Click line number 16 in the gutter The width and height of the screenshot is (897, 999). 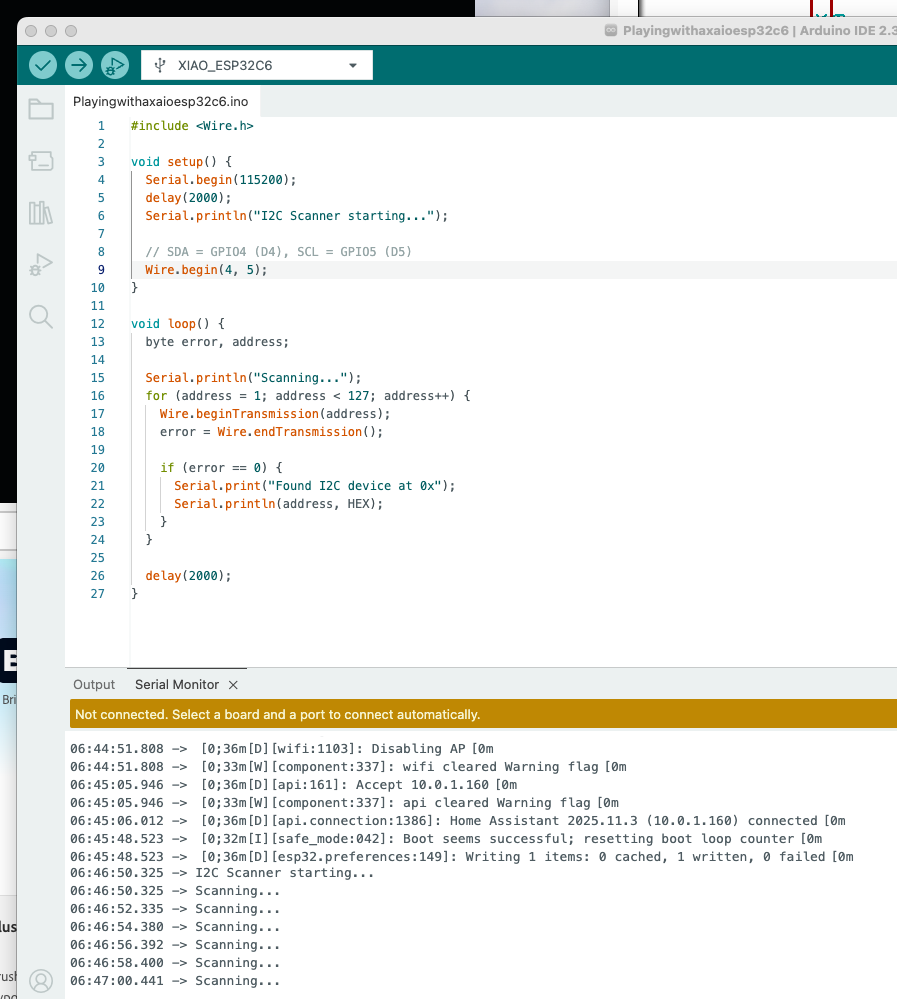point(98,396)
